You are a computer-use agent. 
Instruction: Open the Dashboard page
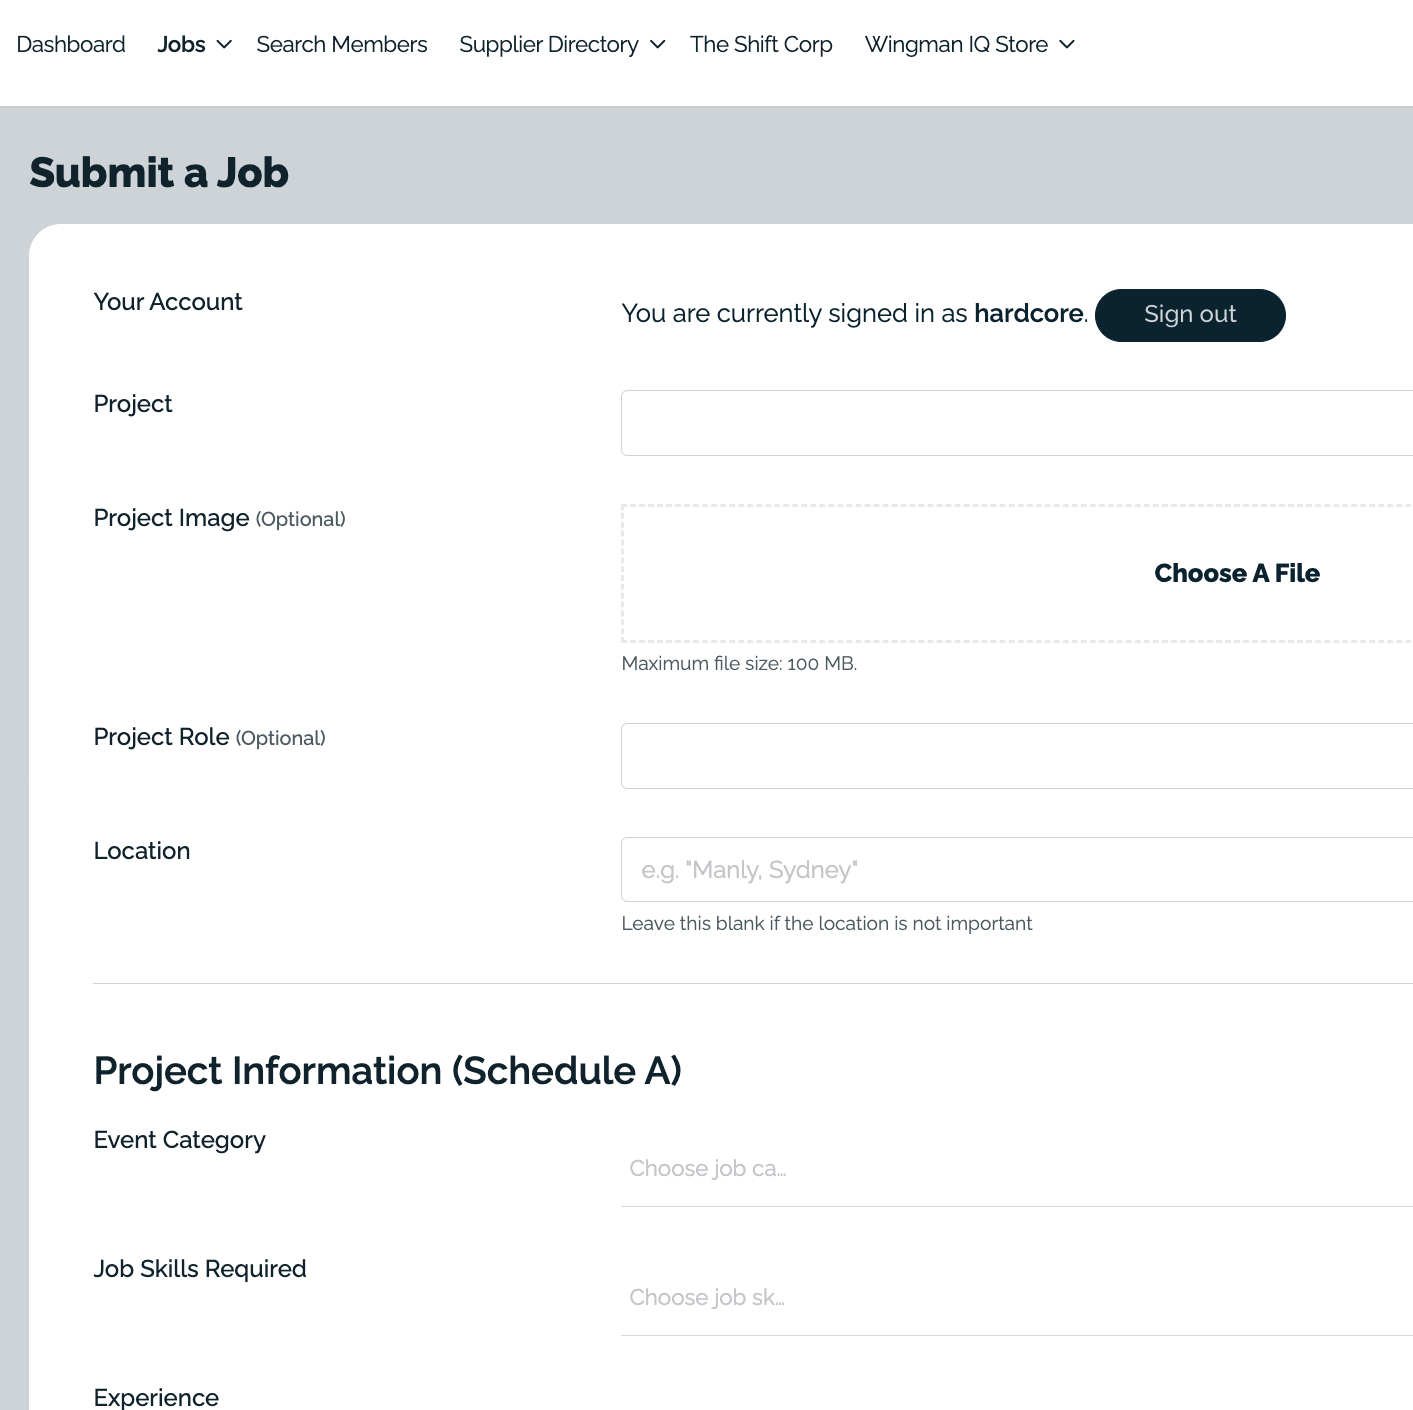click(71, 45)
